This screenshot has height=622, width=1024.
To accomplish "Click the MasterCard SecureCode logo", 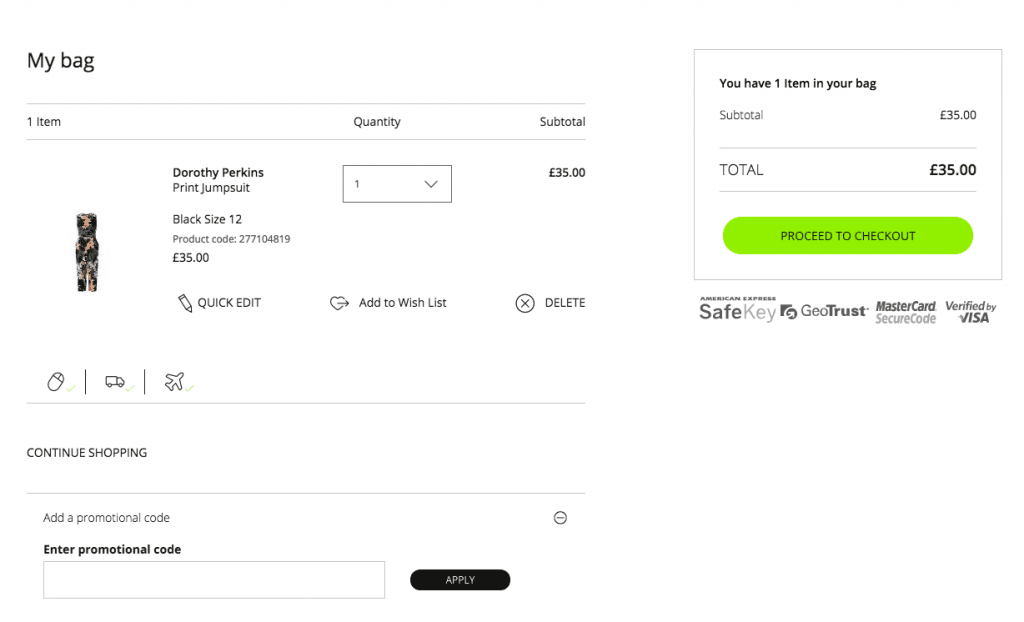I will (906, 312).
